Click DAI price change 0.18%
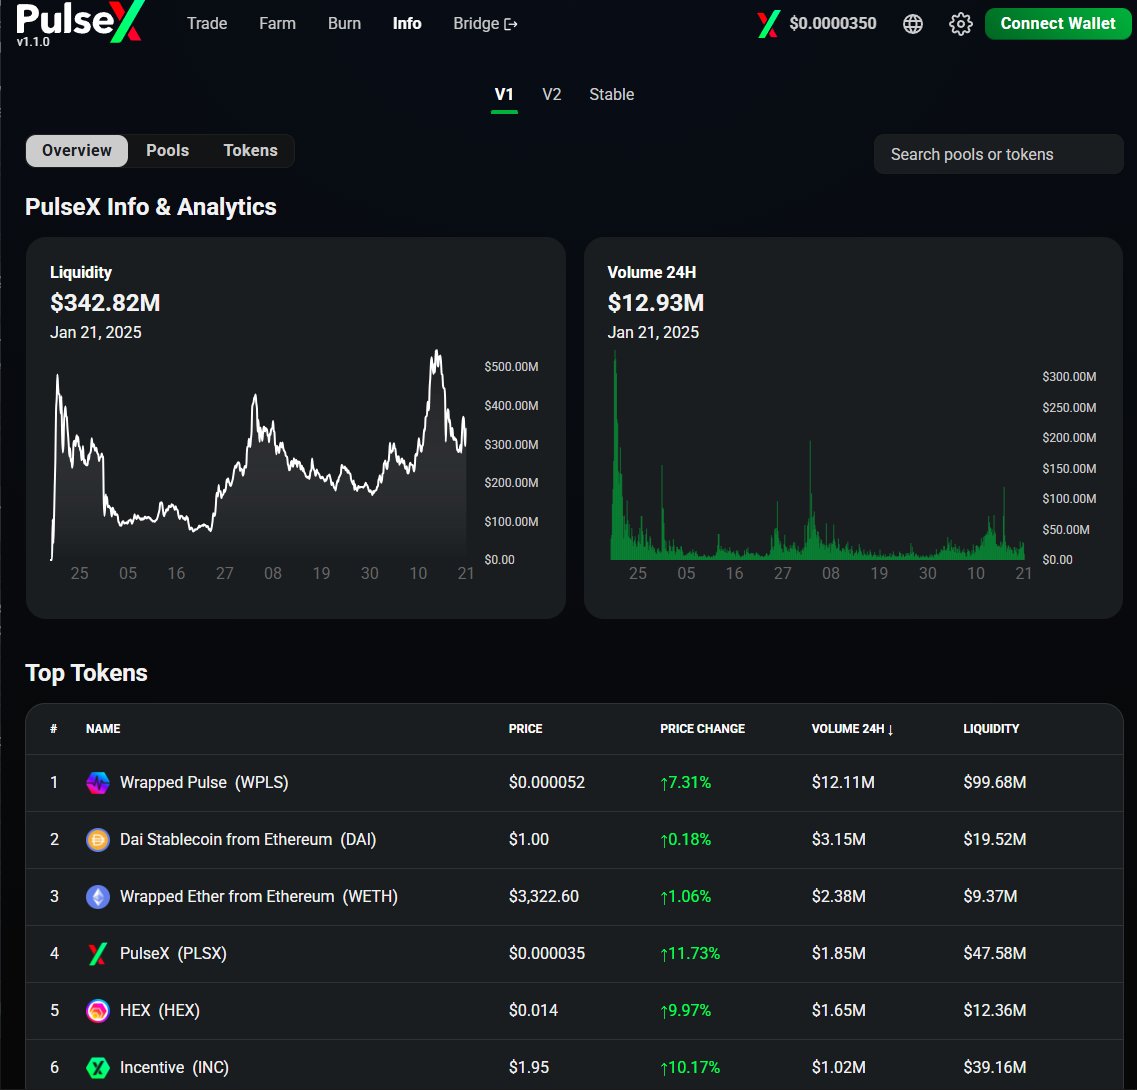Viewport: 1137px width, 1090px height. (685, 840)
